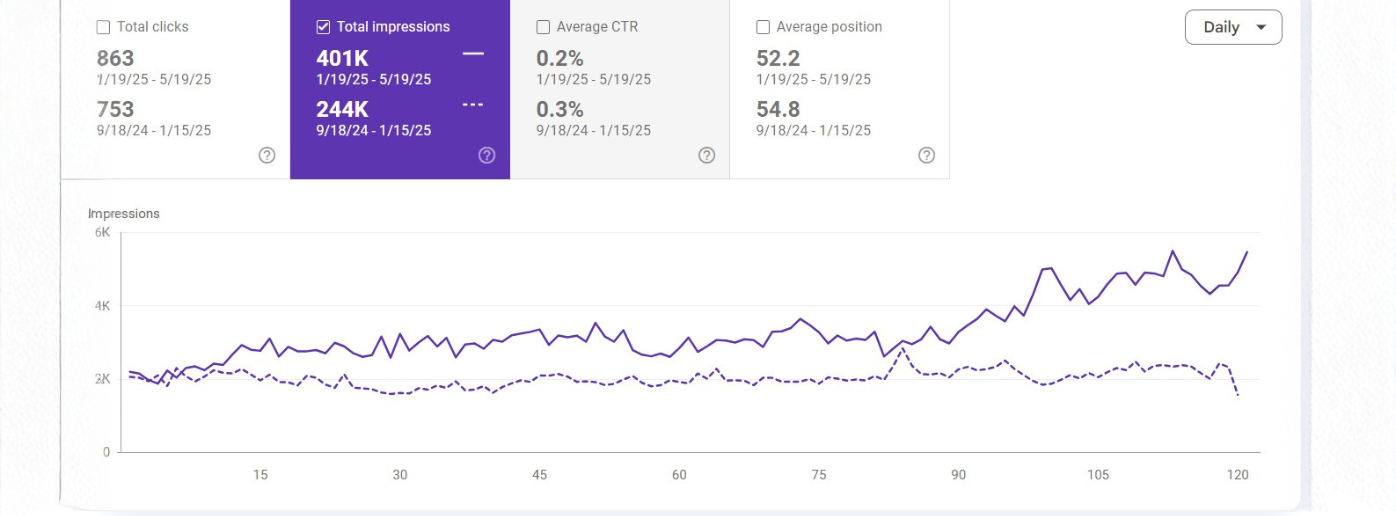Screen dimensions: 1396x516
Task: Uncheck the Total impressions checkbox
Action: 323,27
